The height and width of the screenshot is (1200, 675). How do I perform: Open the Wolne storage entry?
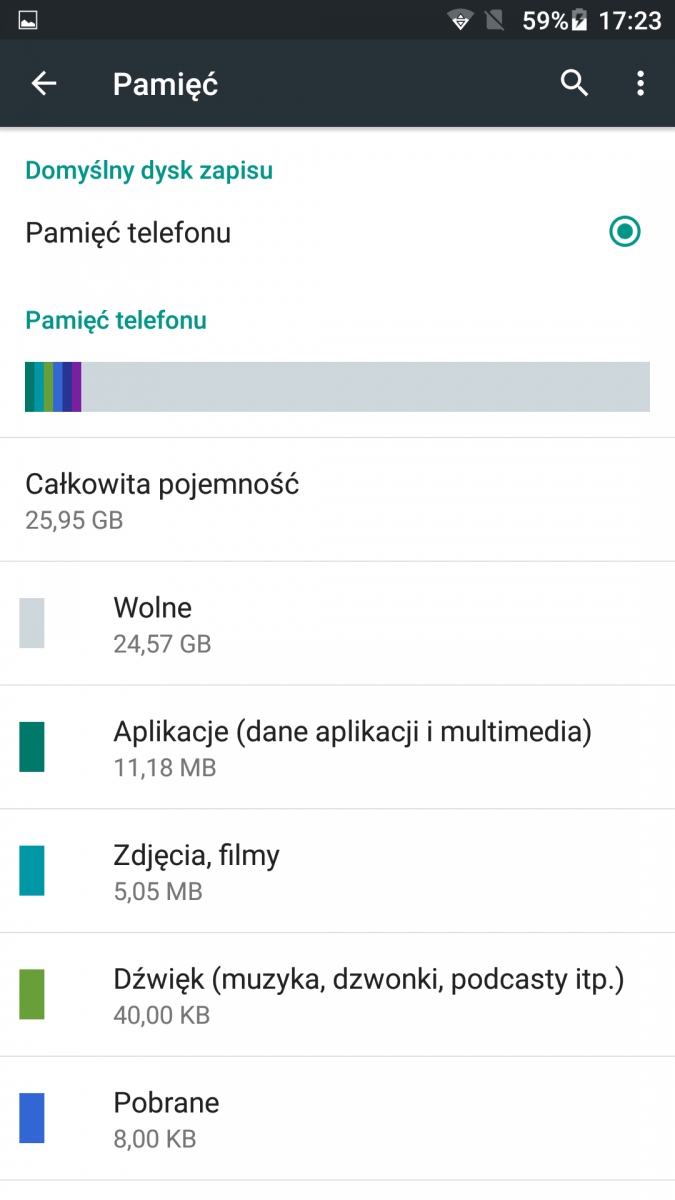337,624
